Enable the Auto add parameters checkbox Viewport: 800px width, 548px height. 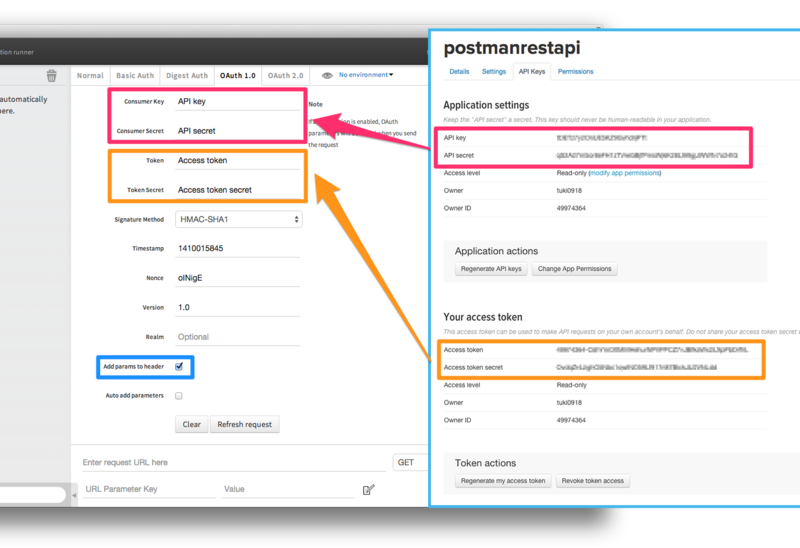click(179, 395)
